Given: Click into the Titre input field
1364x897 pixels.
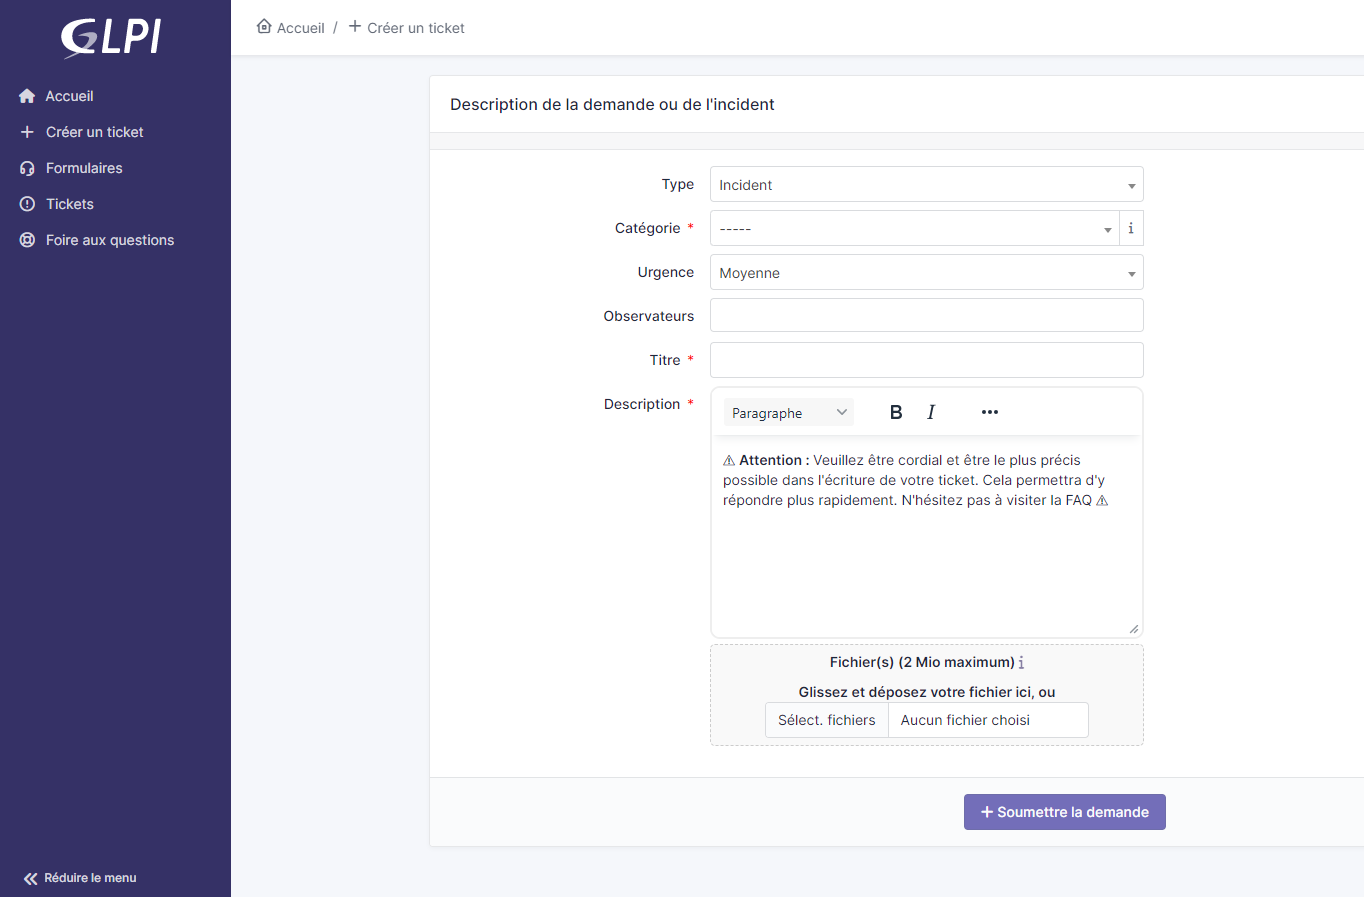Looking at the screenshot, I should (x=926, y=360).
